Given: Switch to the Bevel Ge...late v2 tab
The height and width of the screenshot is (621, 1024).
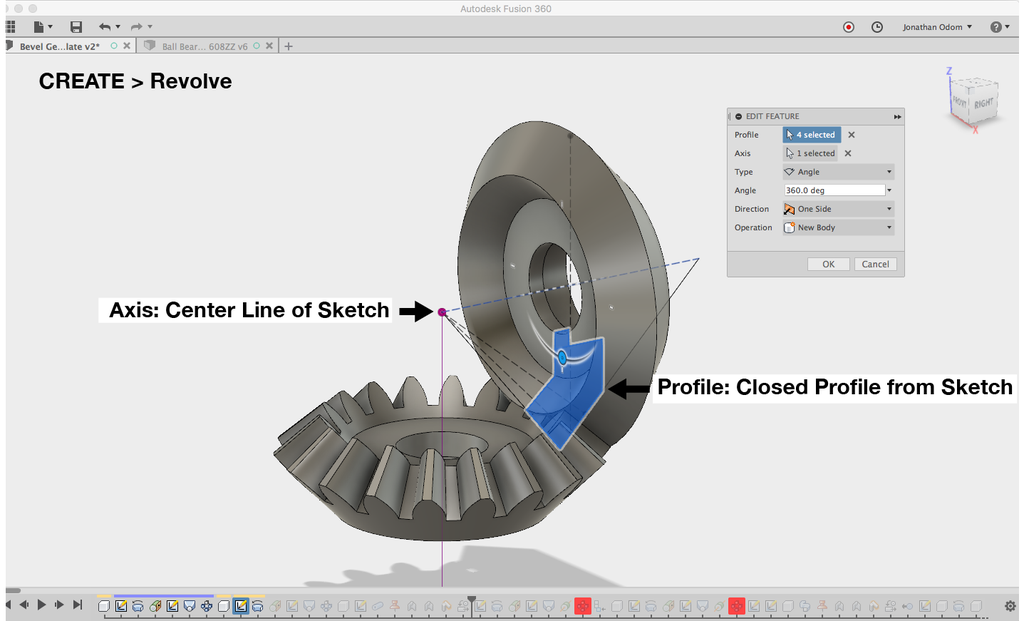Looking at the screenshot, I should point(59,46).
